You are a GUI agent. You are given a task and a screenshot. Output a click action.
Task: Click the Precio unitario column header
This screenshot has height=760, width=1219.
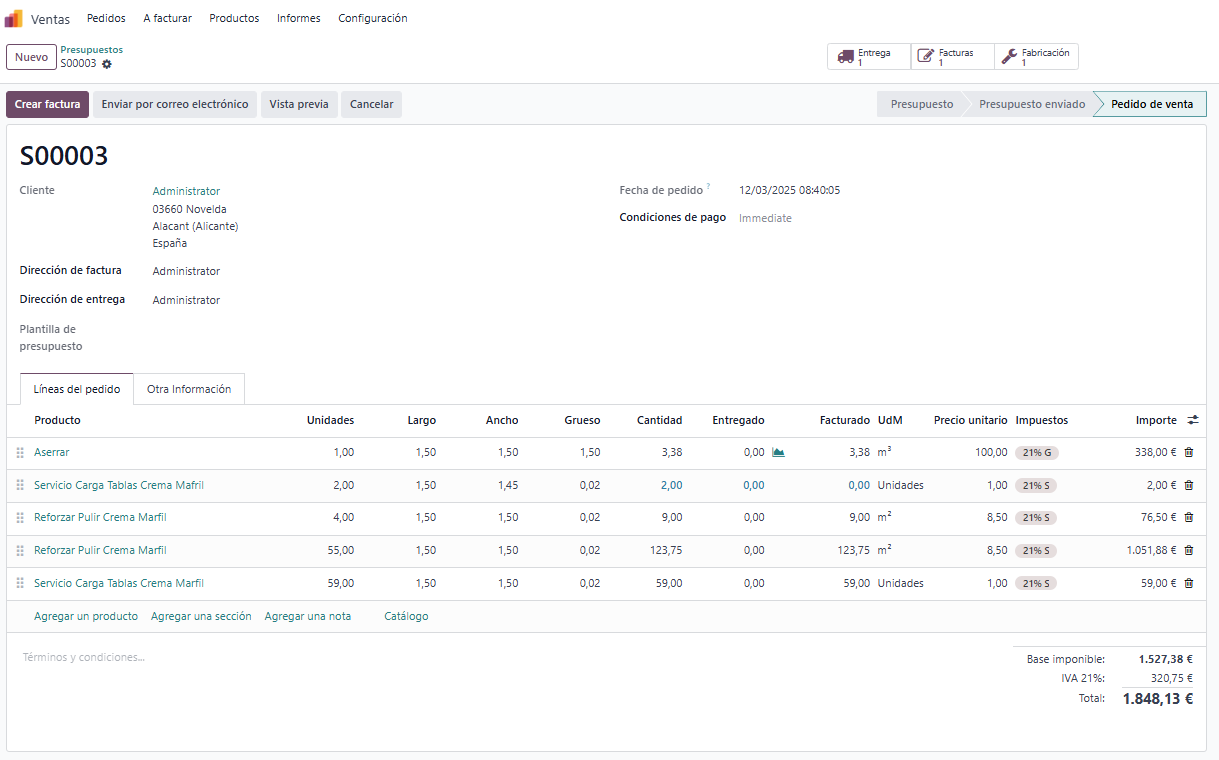tap(970, 420)
